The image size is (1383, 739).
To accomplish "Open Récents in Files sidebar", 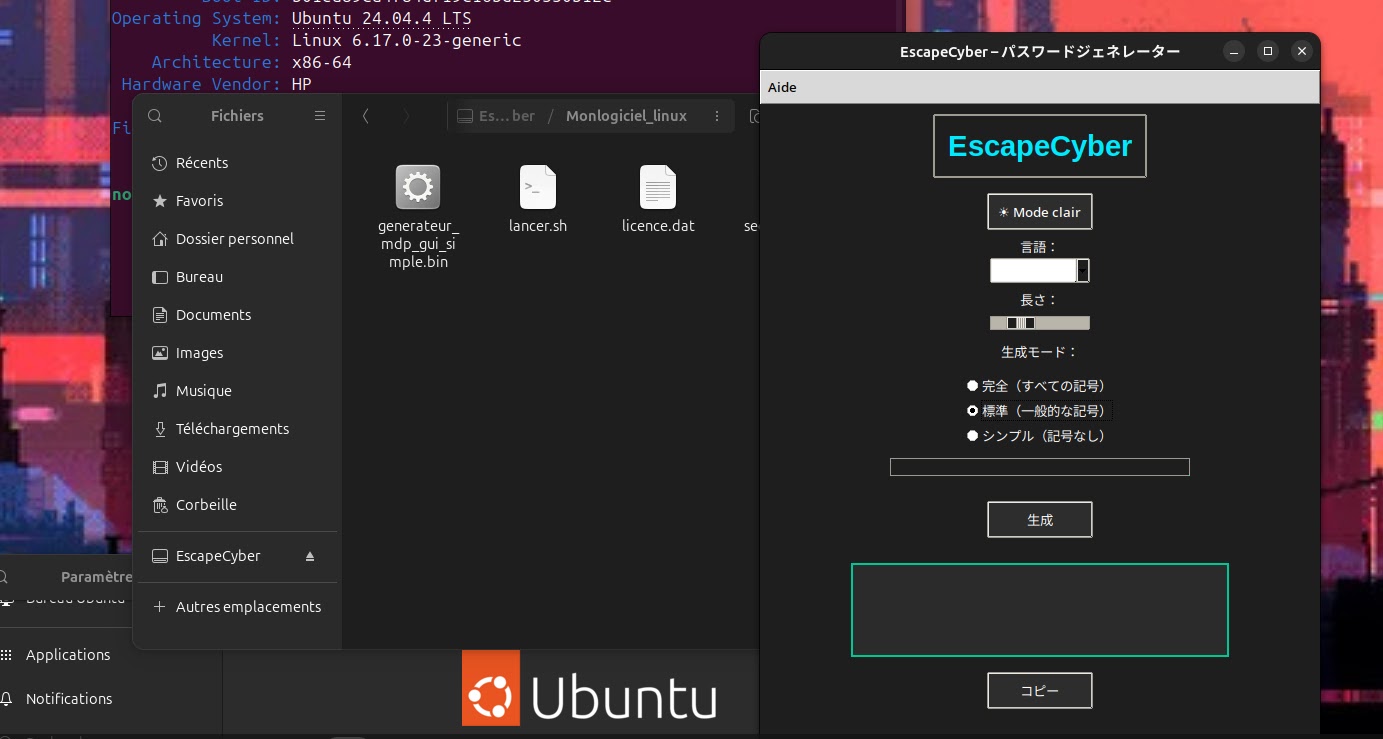I will pos(237,163).
